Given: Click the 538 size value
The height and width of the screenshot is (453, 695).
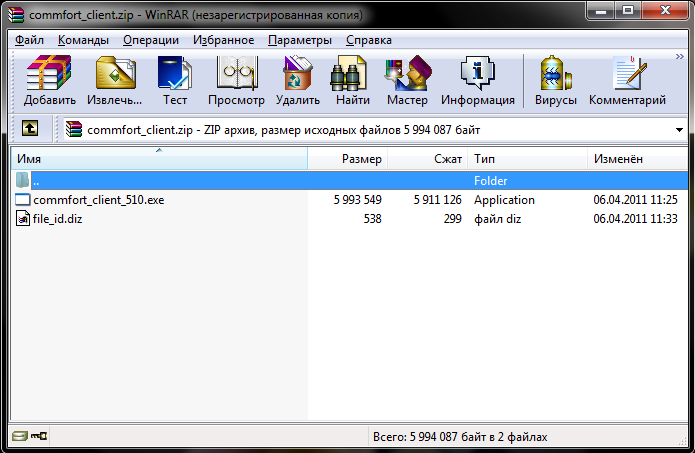Looking at the screenshot, I should pyautogui.click(x=372, y=219).
